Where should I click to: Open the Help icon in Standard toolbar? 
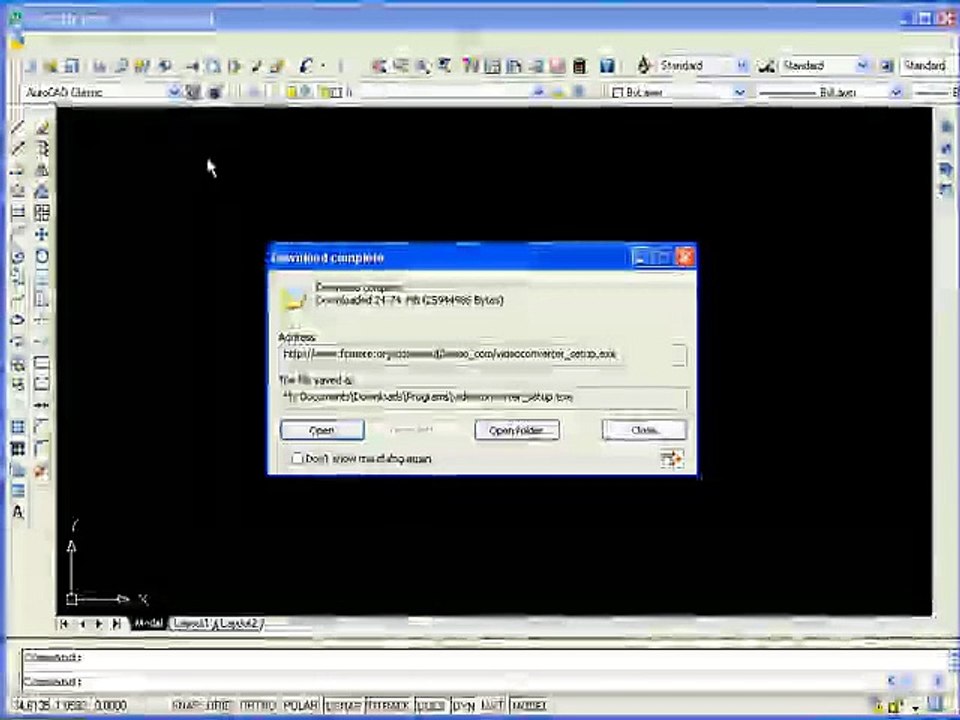click(x=607, y=66)
